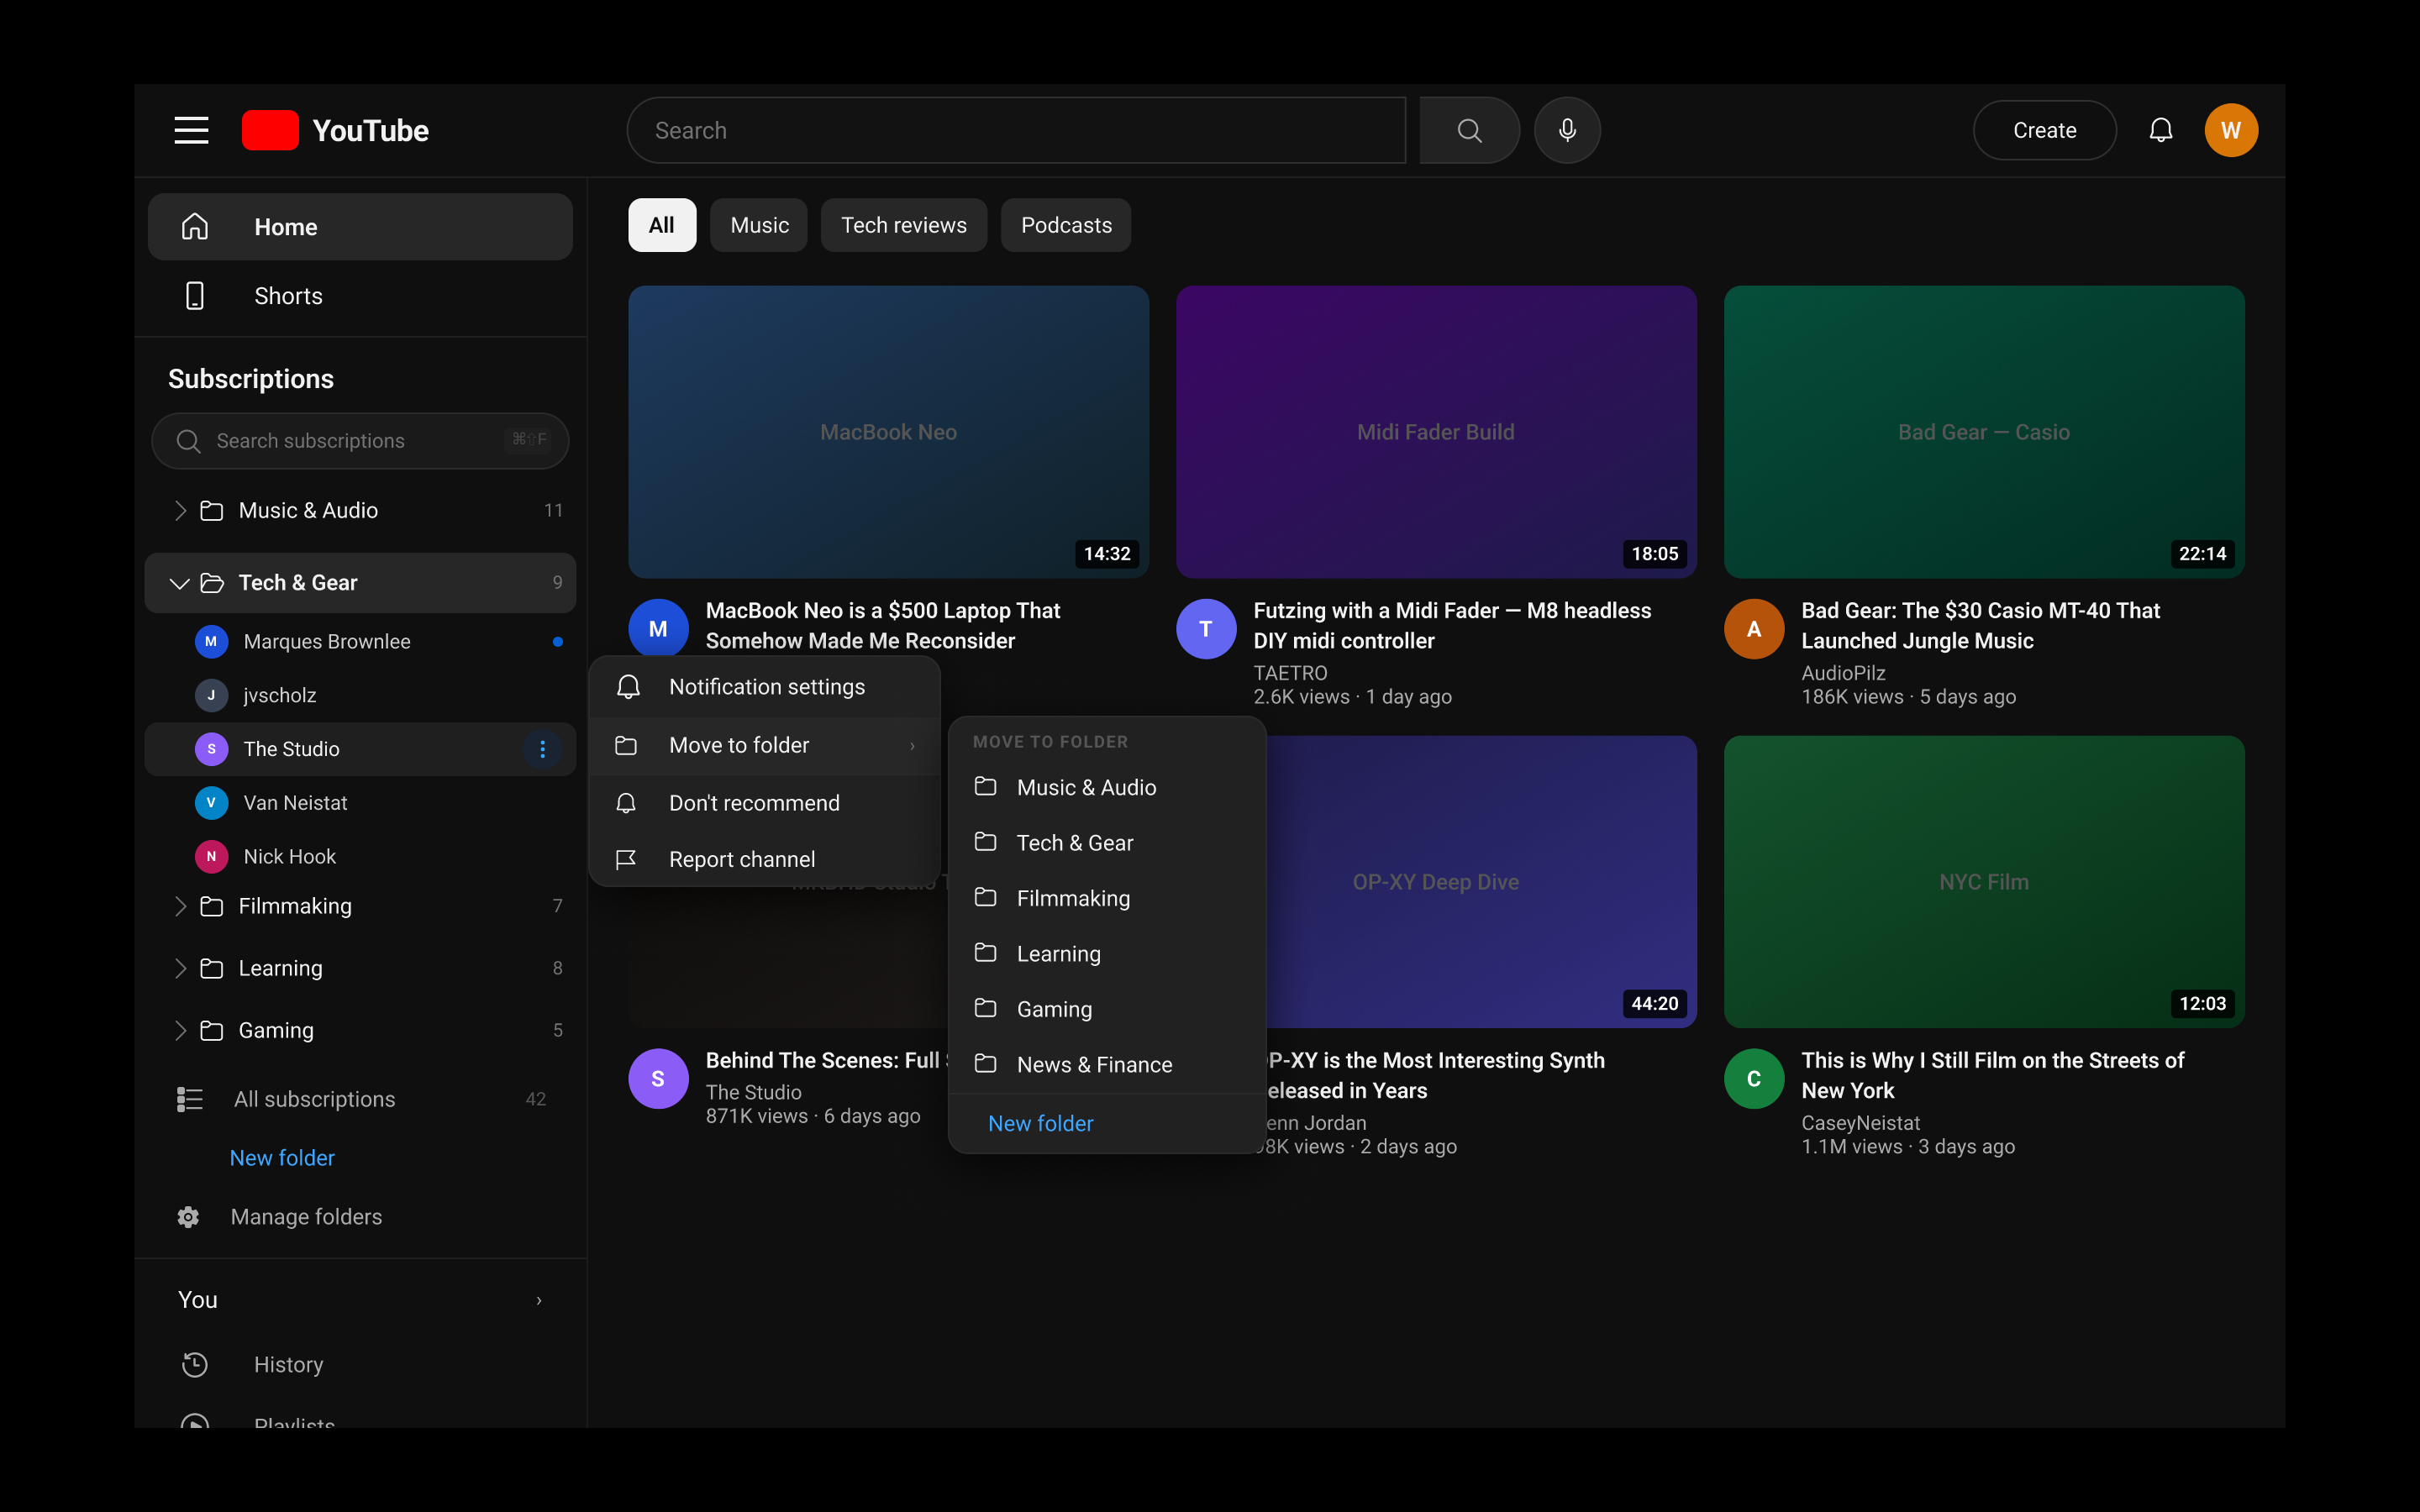This screenshot has height=1512, width=2420.
Task: Open the MacBook Neo video thumbnail
Action: coord(888,432)
